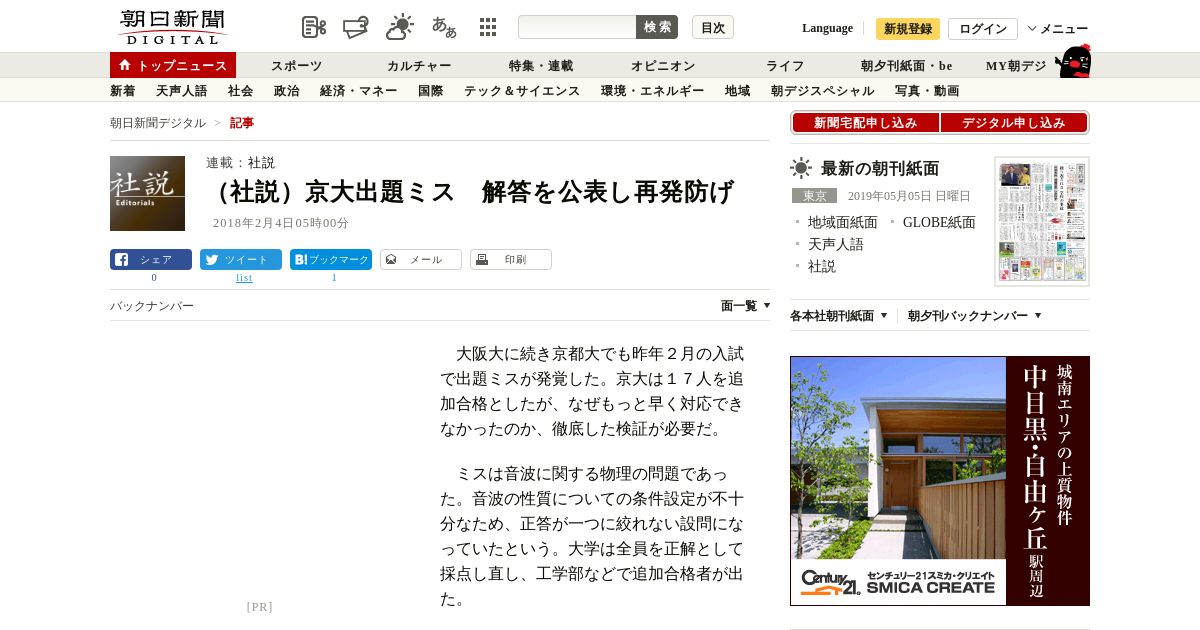Click the font size あぁ icon
Viewport: 1200px width, 630px height.
tap(444, 27)
